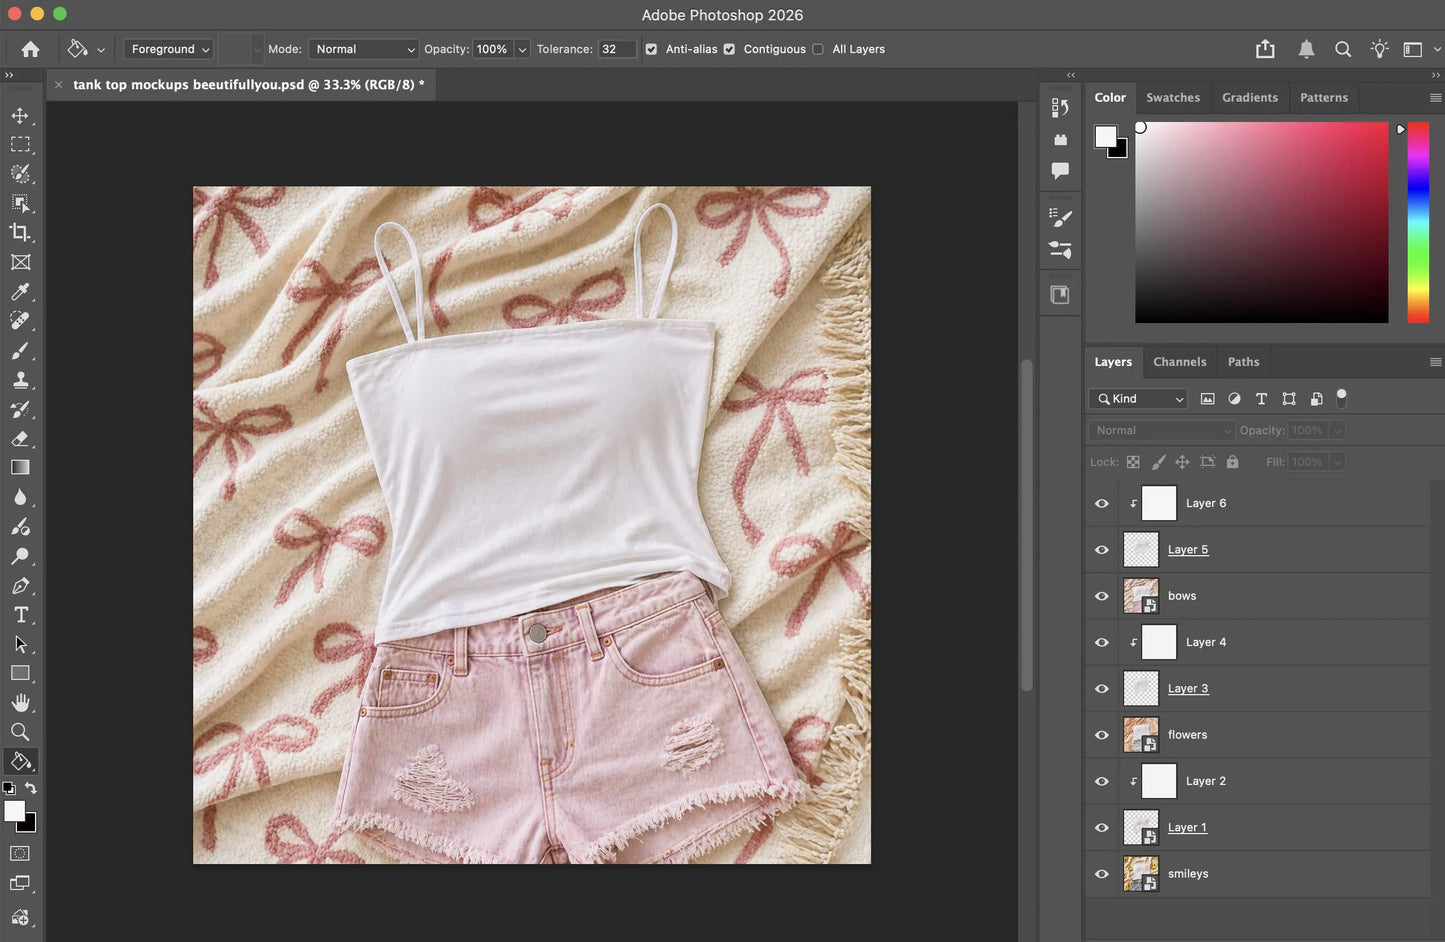Select the Blur tool
Image resolution: width=1445 pixels, height=942 pixels.
[x=20, y=497]
